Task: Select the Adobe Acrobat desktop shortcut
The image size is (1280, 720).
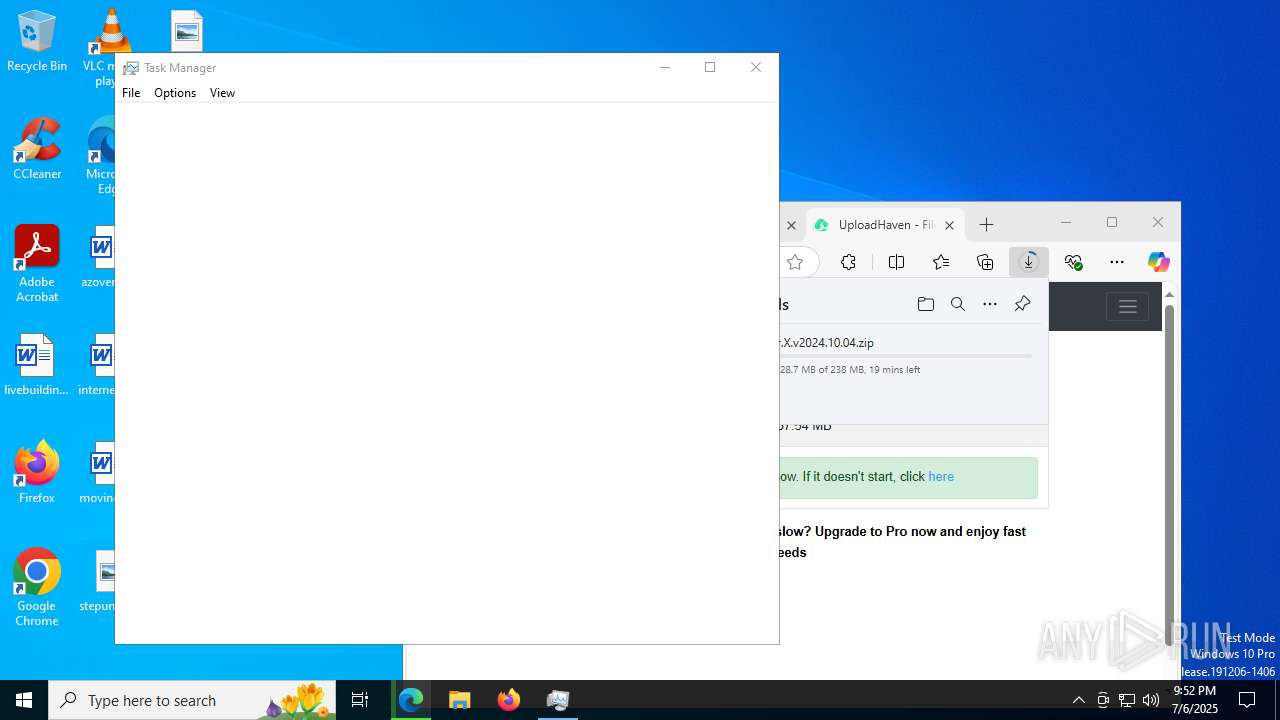Action: (37, 264)
